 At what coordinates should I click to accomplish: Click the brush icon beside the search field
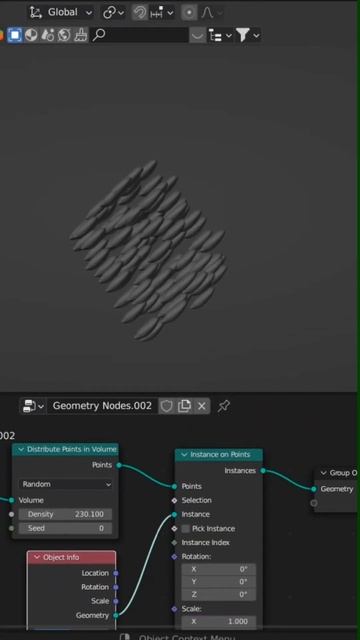(81, 36)
